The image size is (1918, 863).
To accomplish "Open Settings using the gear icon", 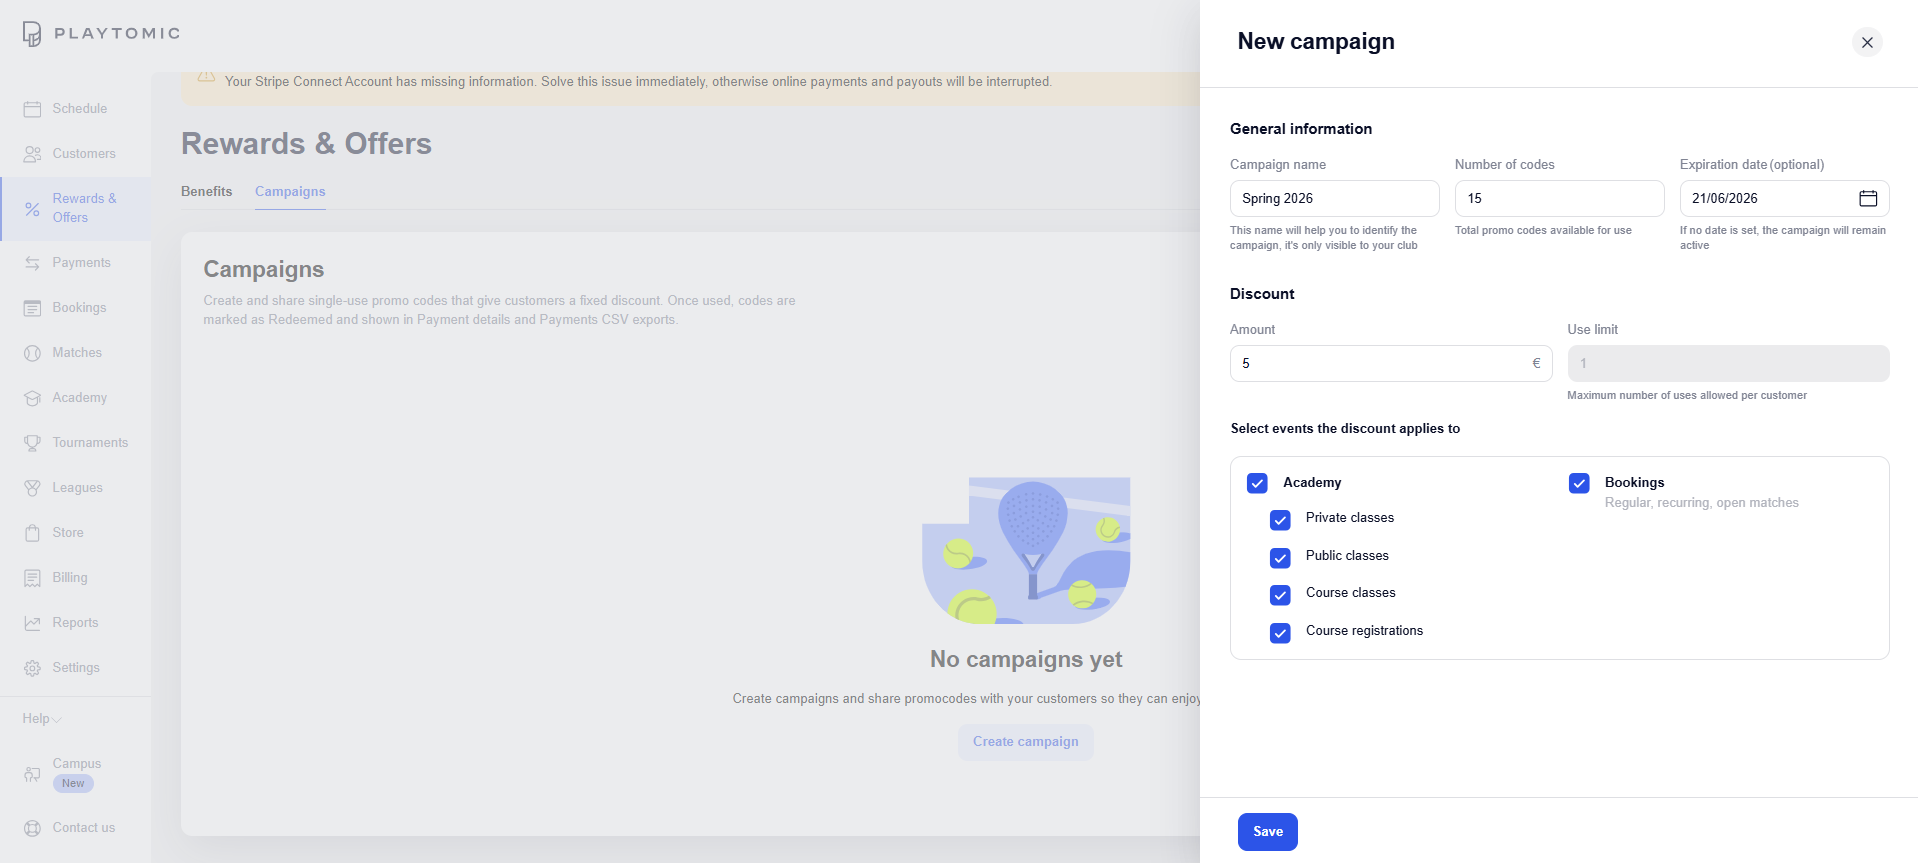I will 32,668.
